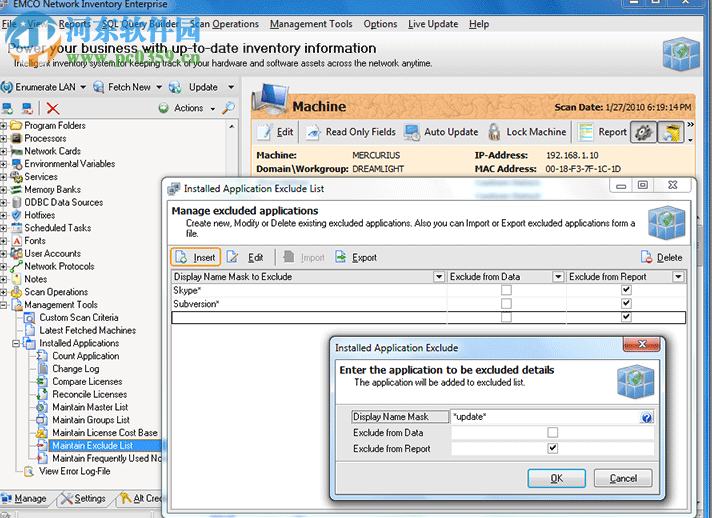Click the Notes icon in tree
This screenshot has height=518, width=712.
(x=16, y=279)
